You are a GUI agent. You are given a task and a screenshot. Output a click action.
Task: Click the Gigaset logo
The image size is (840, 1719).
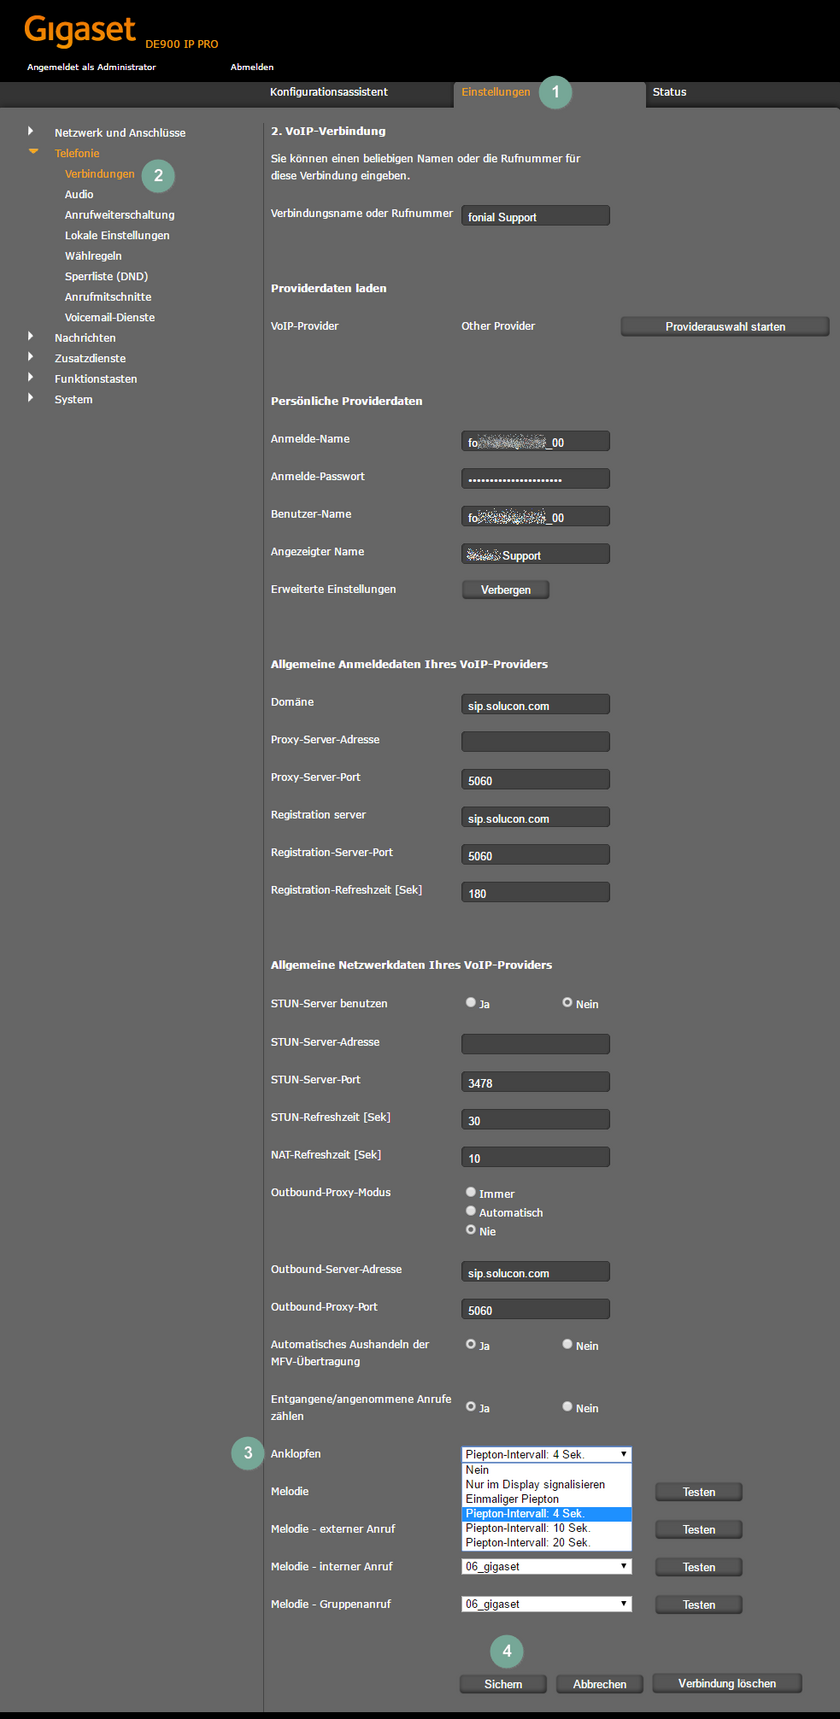[x=80, y=31]
